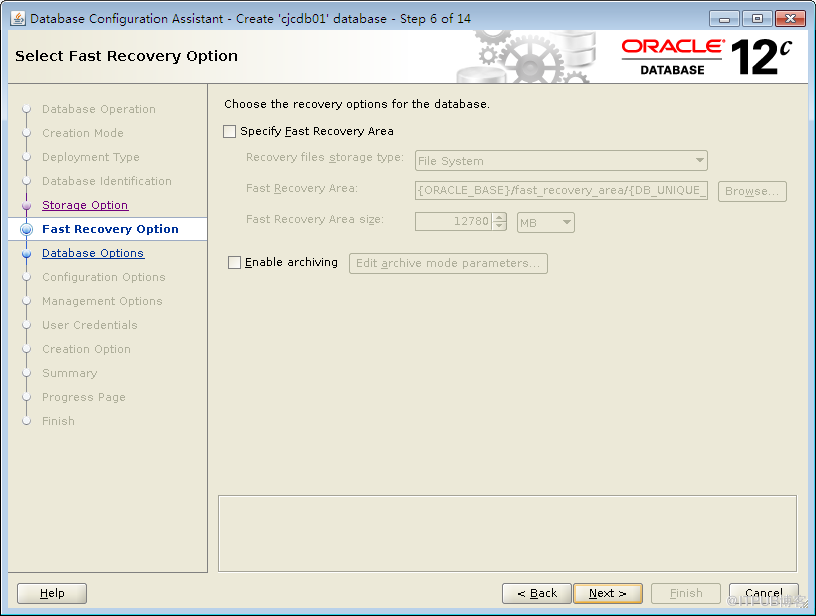The width and height of the screenshot is (816, 616).
Task: Click the User Credentials step label
Action: [x=90, y=325]
